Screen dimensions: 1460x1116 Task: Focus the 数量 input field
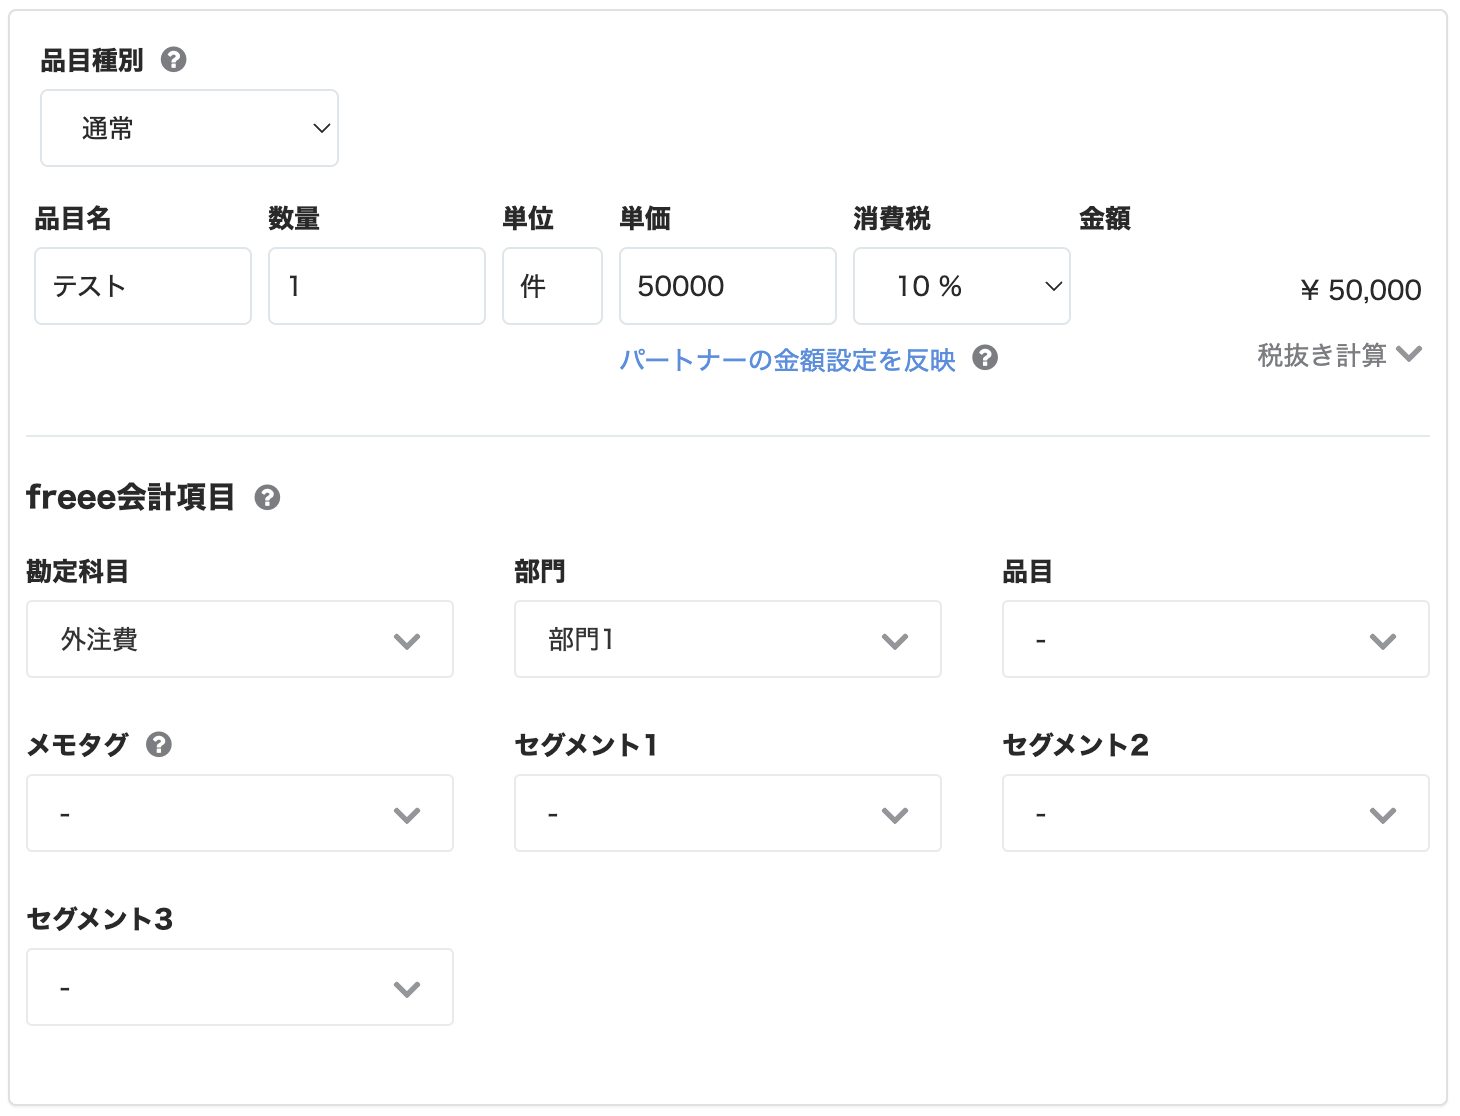(x=377, y=286)
